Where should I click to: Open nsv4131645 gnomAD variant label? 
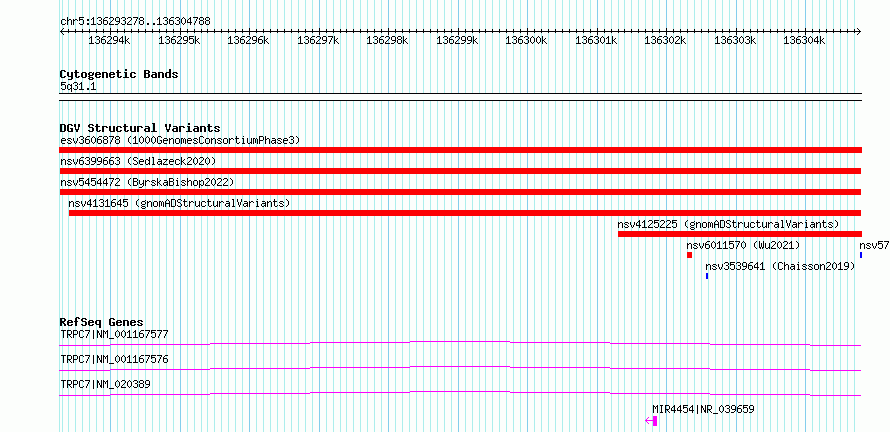[179, 203]
